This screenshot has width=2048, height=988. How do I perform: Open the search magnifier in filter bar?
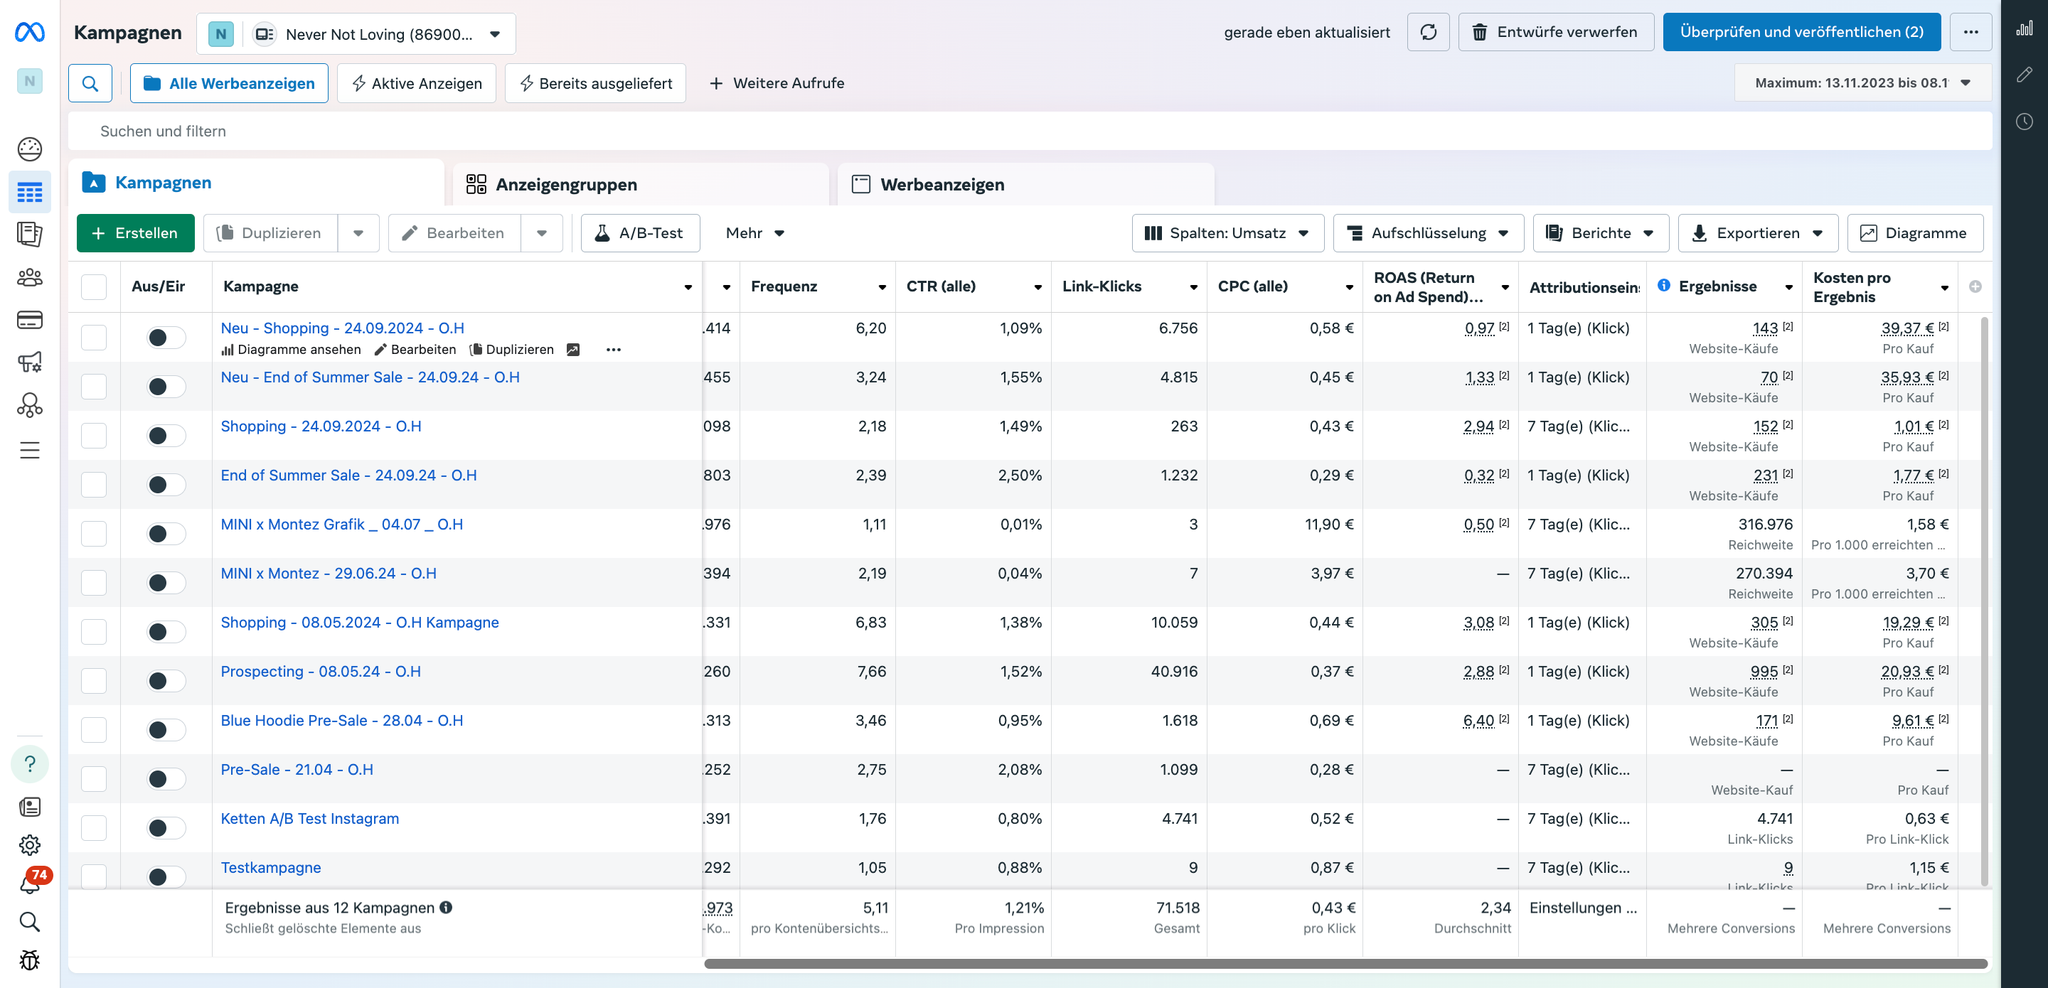90,83
